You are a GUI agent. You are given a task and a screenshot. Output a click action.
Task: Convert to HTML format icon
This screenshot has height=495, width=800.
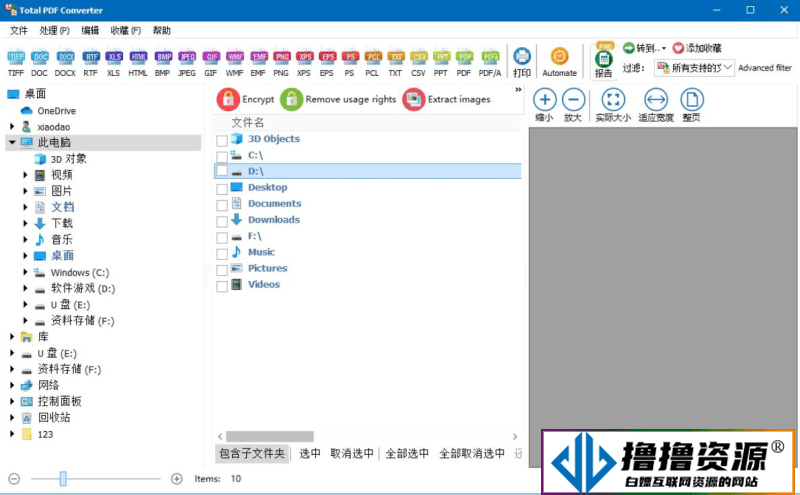[138, 63]
